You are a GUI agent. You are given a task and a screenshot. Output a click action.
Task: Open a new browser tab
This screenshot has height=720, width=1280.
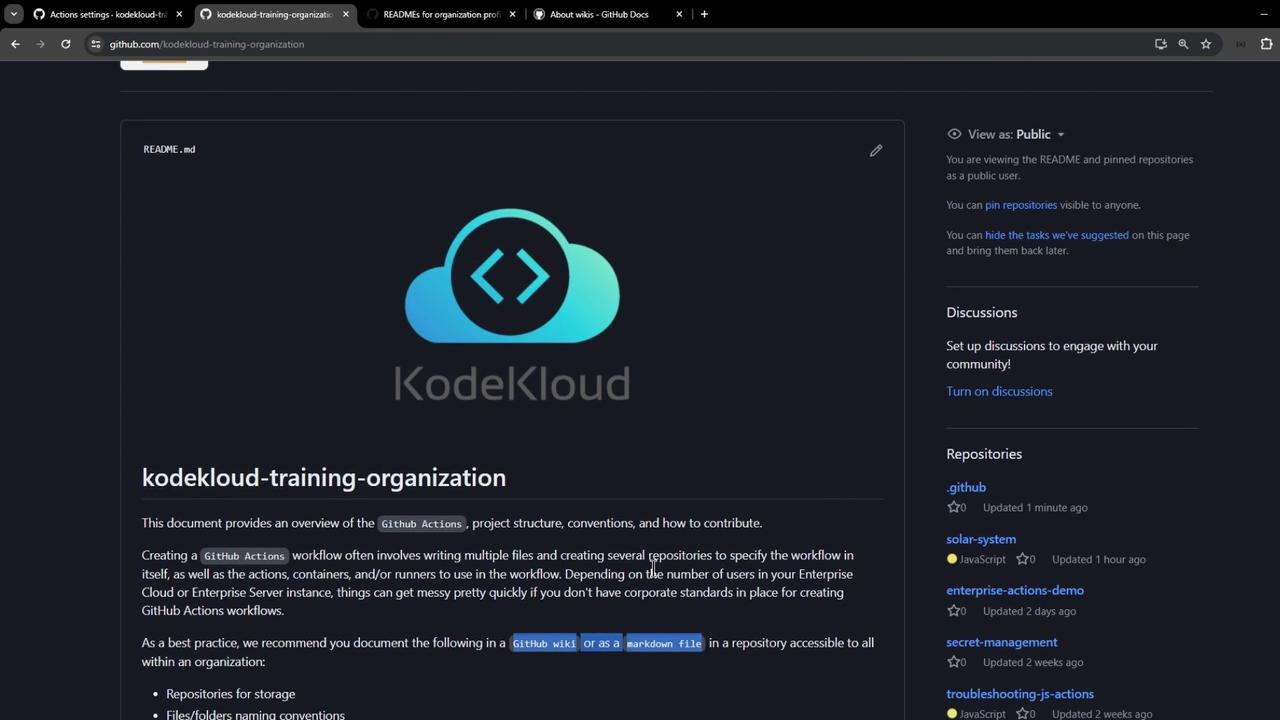(x=704, y=14)
